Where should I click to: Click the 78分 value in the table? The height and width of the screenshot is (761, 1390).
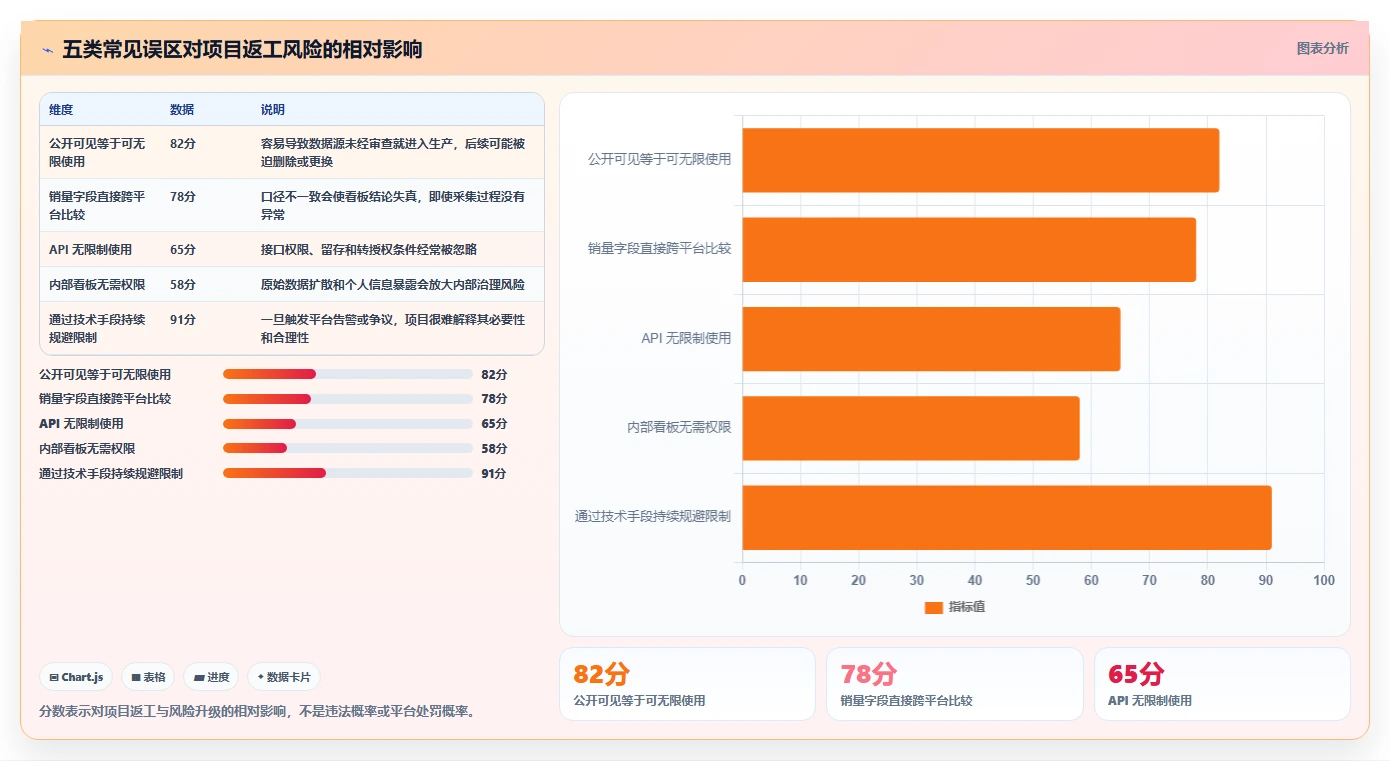[x=183, y=197]
